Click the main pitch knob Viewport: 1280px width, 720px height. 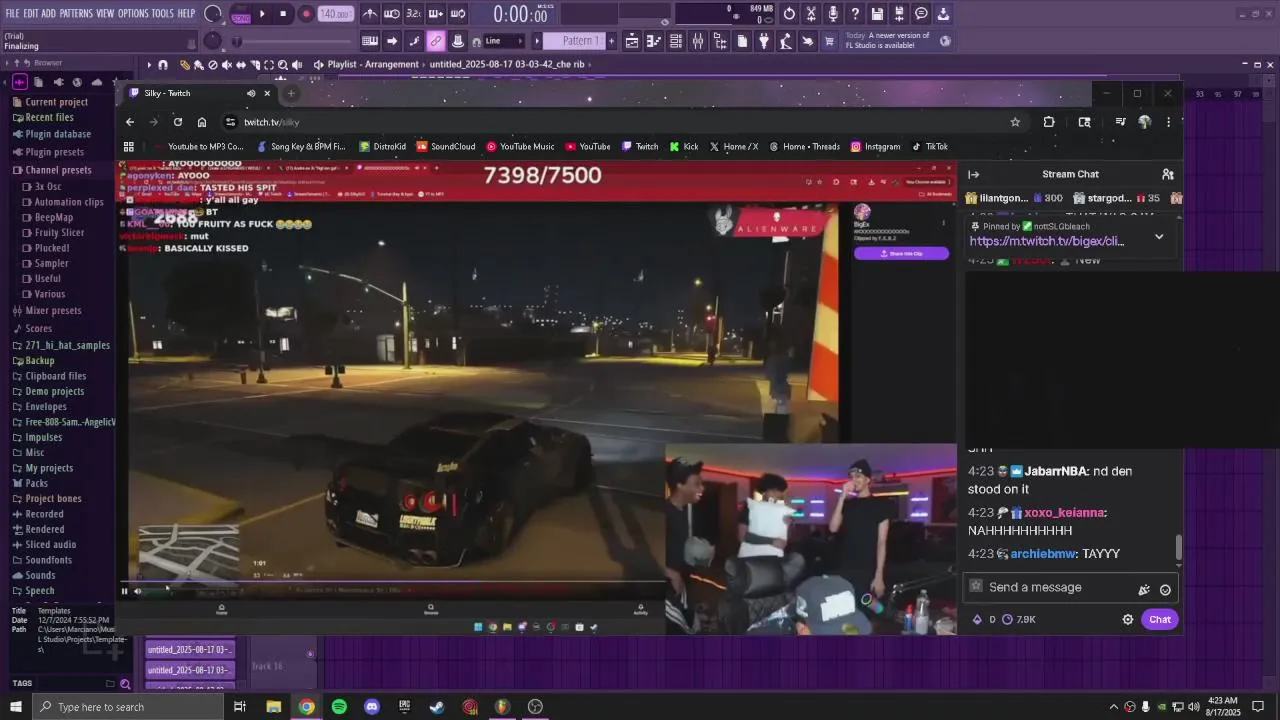point(212,41)
